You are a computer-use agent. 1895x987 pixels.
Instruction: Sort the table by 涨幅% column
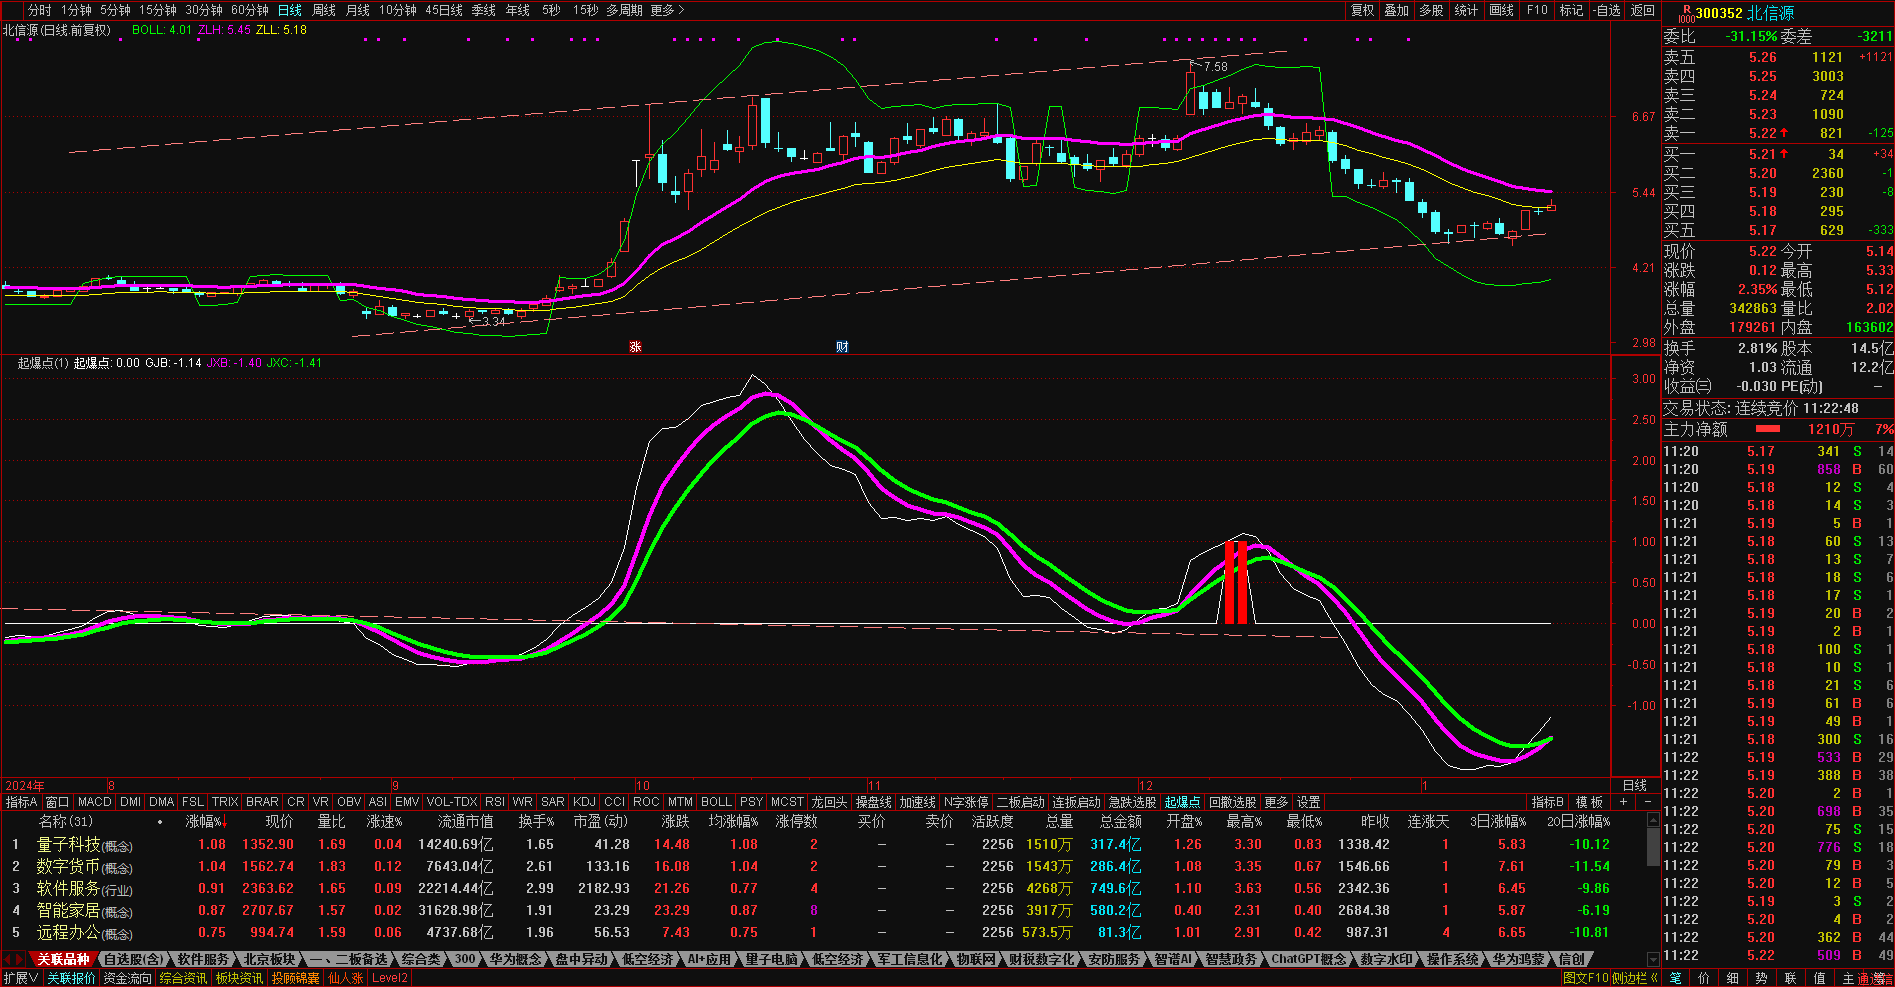click(x=204, y=821)
